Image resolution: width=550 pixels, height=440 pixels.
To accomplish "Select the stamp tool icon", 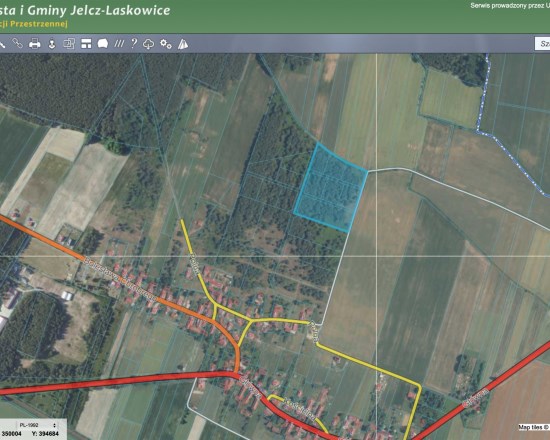I will tap(52, 44).
